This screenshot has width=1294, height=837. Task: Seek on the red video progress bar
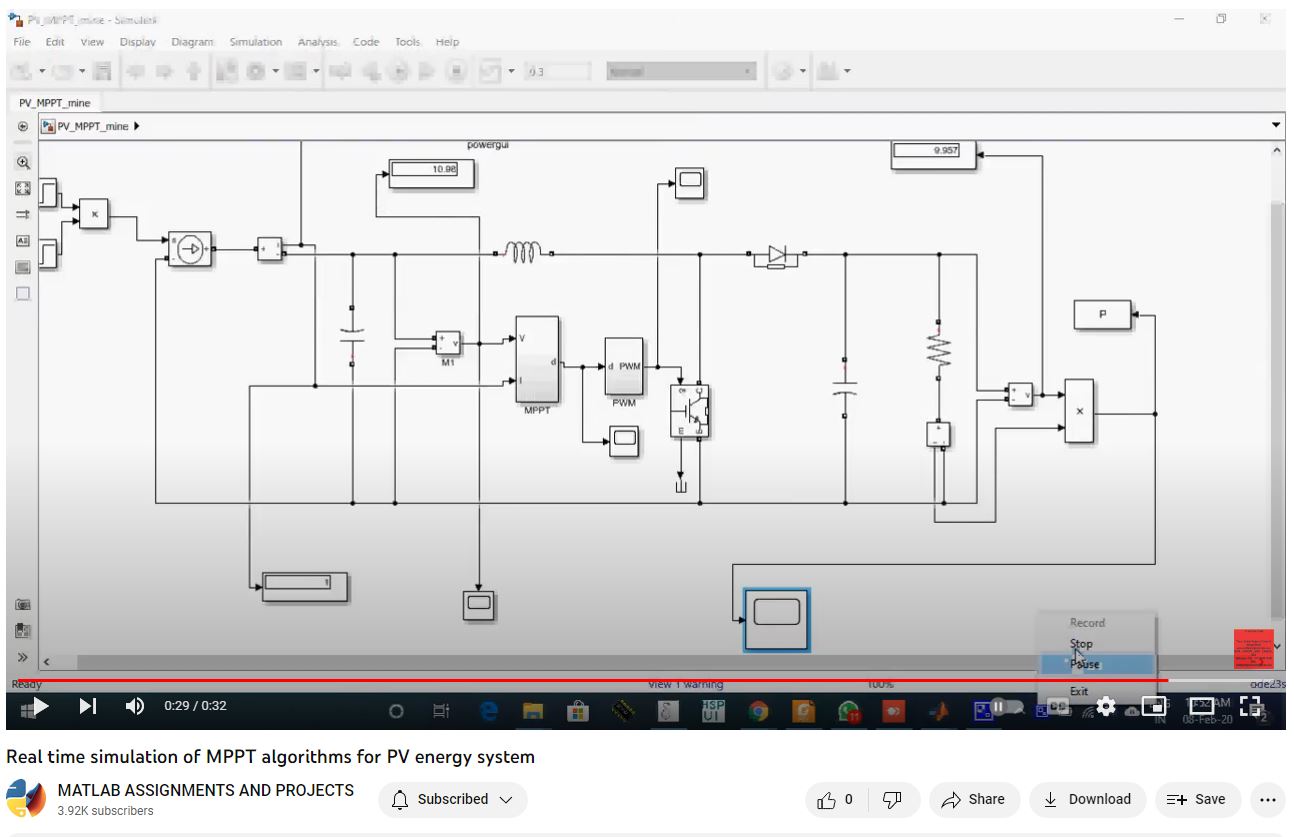coord(600,681)
